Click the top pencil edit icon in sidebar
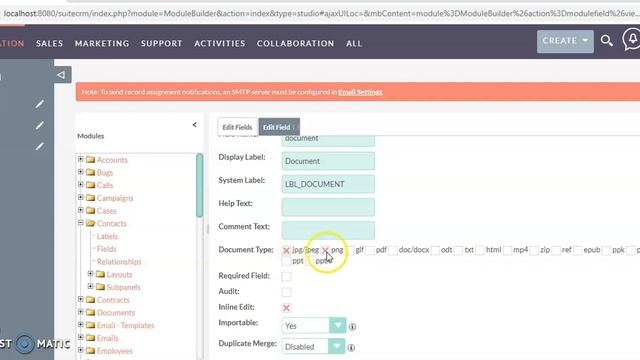This screenshot has width=640, height=360. [39, 104]
